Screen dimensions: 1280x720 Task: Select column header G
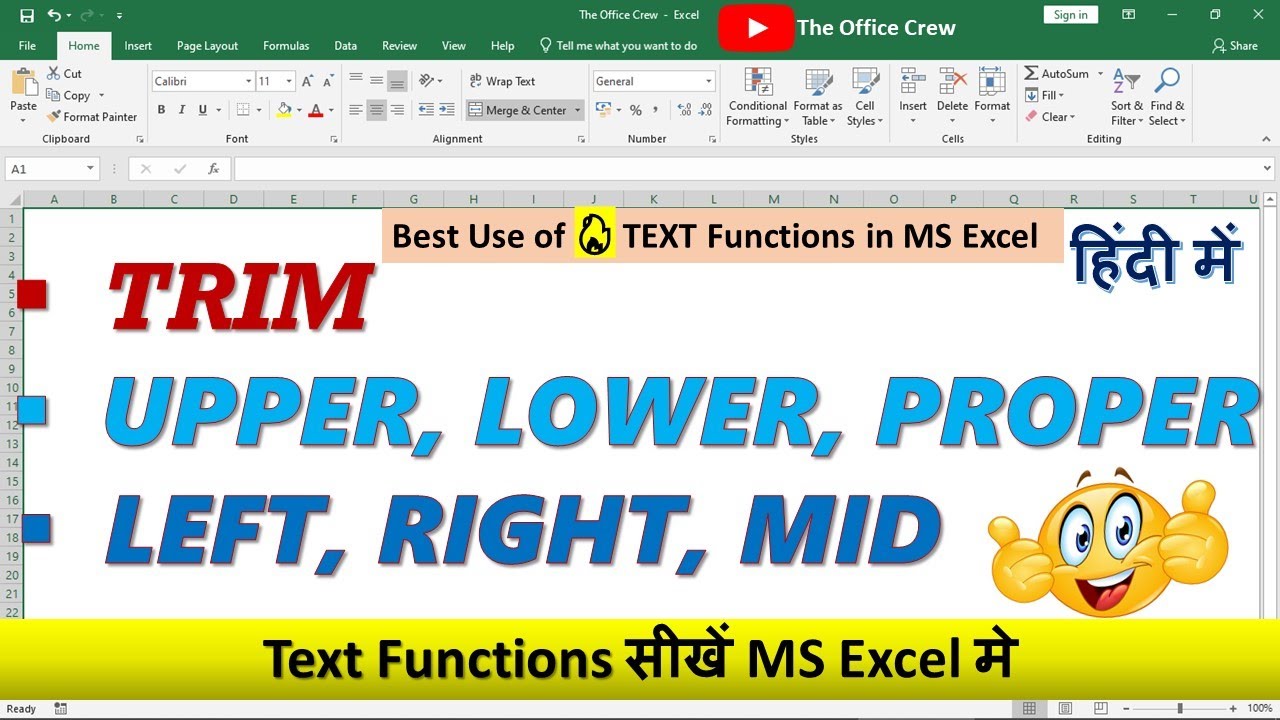(x=414, y=199)
